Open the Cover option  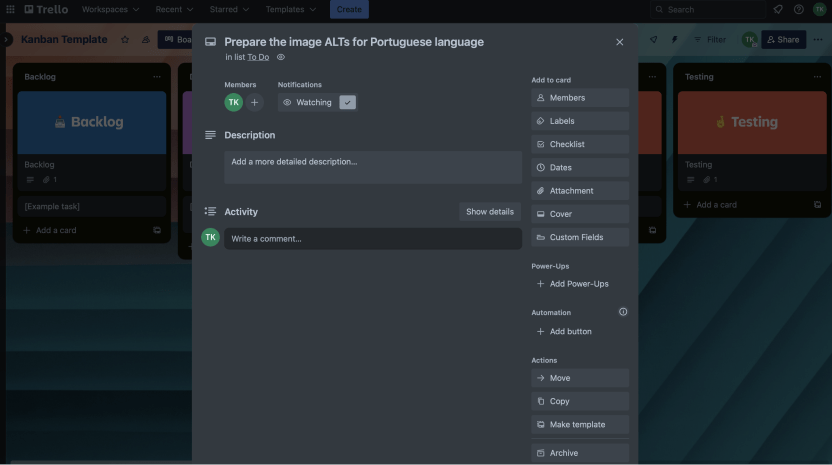(x=580, y=214)
